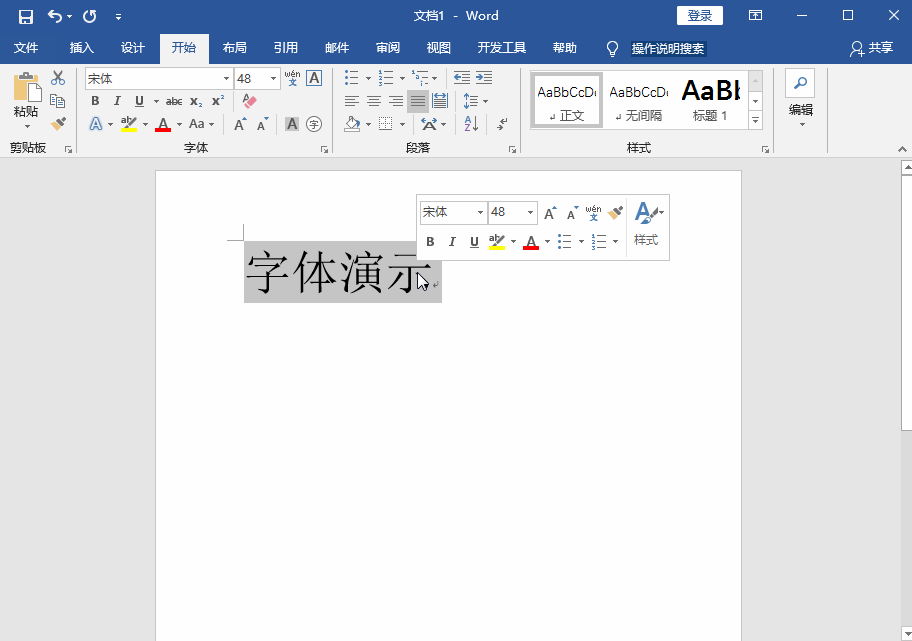Switch to the 插入 ribbon tab
This screenshot has width=912, height=641.
[81, 47]
